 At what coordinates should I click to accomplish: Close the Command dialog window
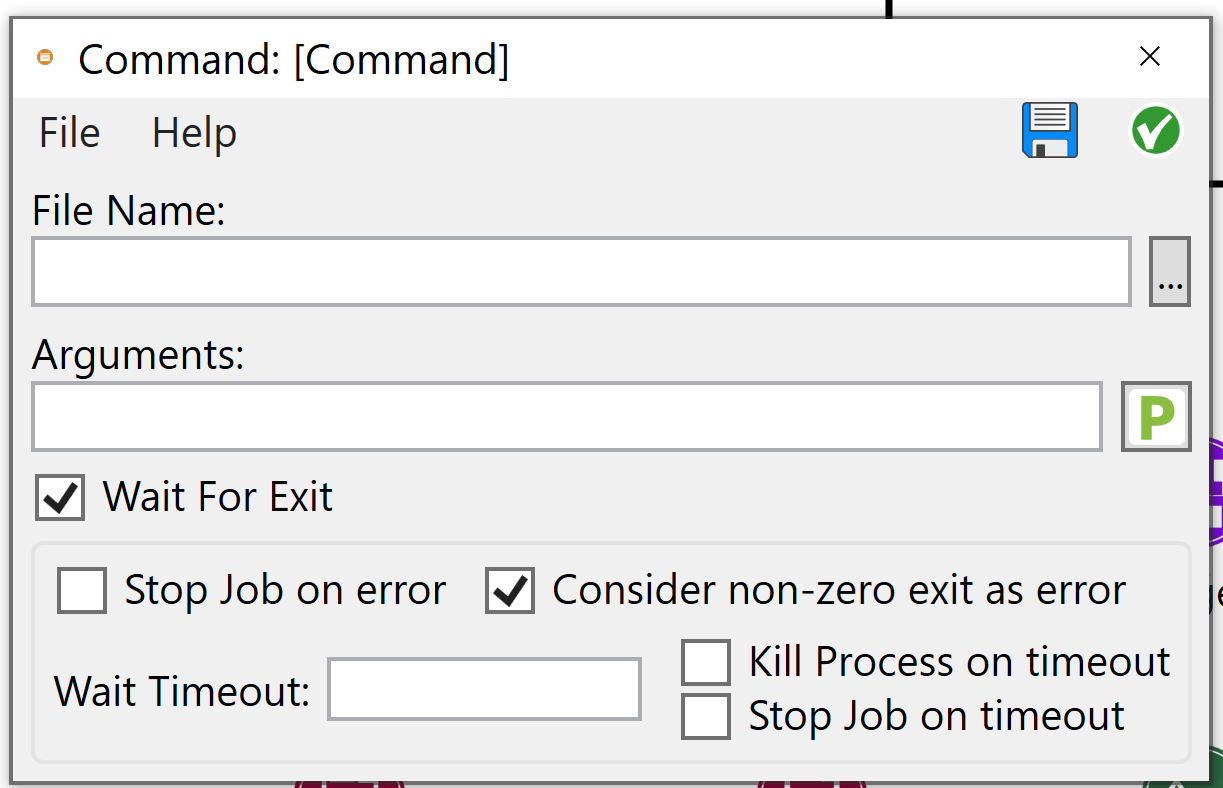tap(1150, 57)
